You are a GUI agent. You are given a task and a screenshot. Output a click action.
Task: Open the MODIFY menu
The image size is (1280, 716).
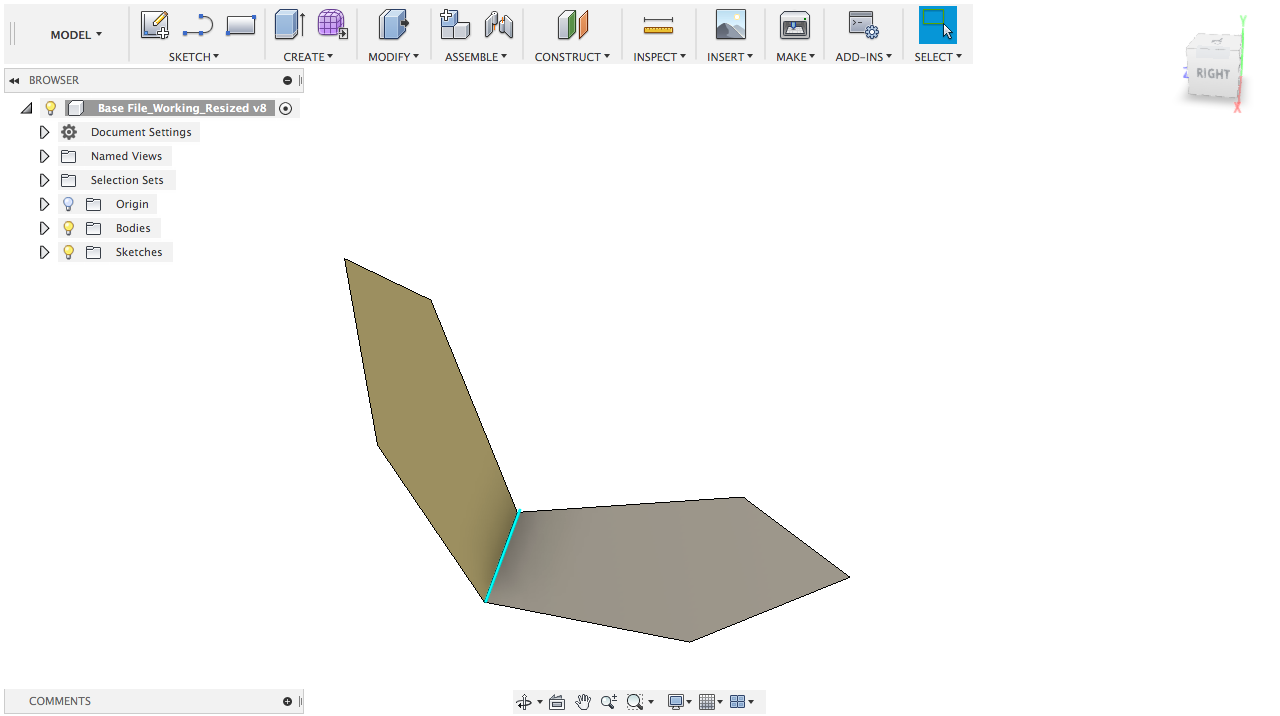point(393,57)
